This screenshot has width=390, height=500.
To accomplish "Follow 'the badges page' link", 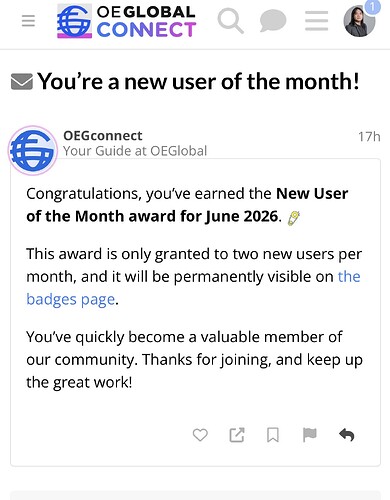I will click(x=193, y=288).
